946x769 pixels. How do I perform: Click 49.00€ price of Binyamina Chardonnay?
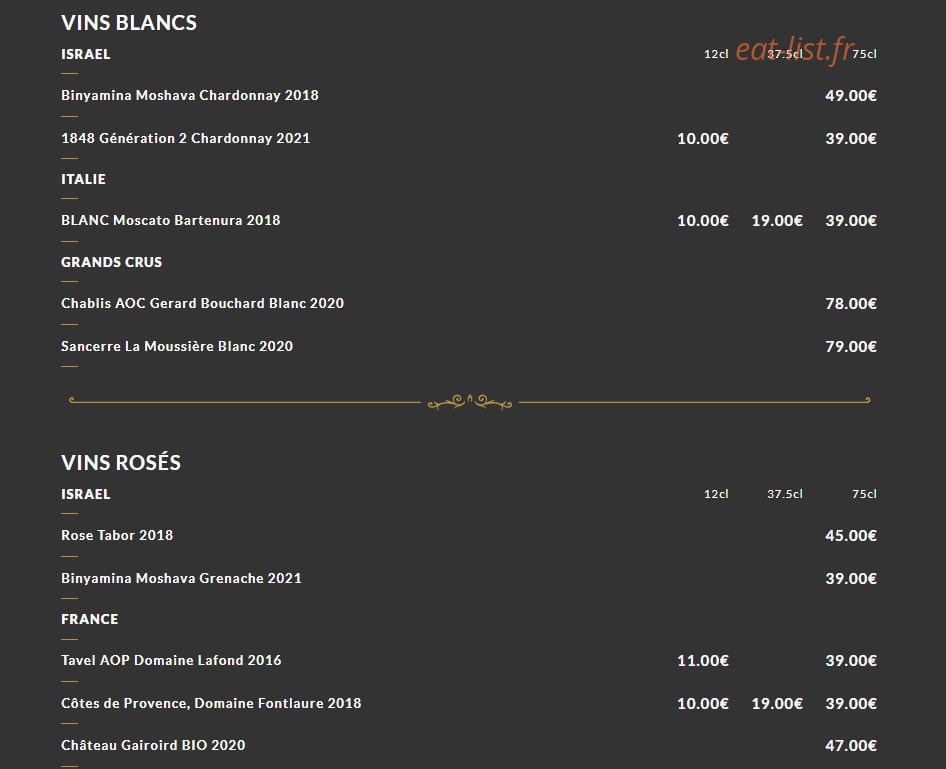(851, 95)
